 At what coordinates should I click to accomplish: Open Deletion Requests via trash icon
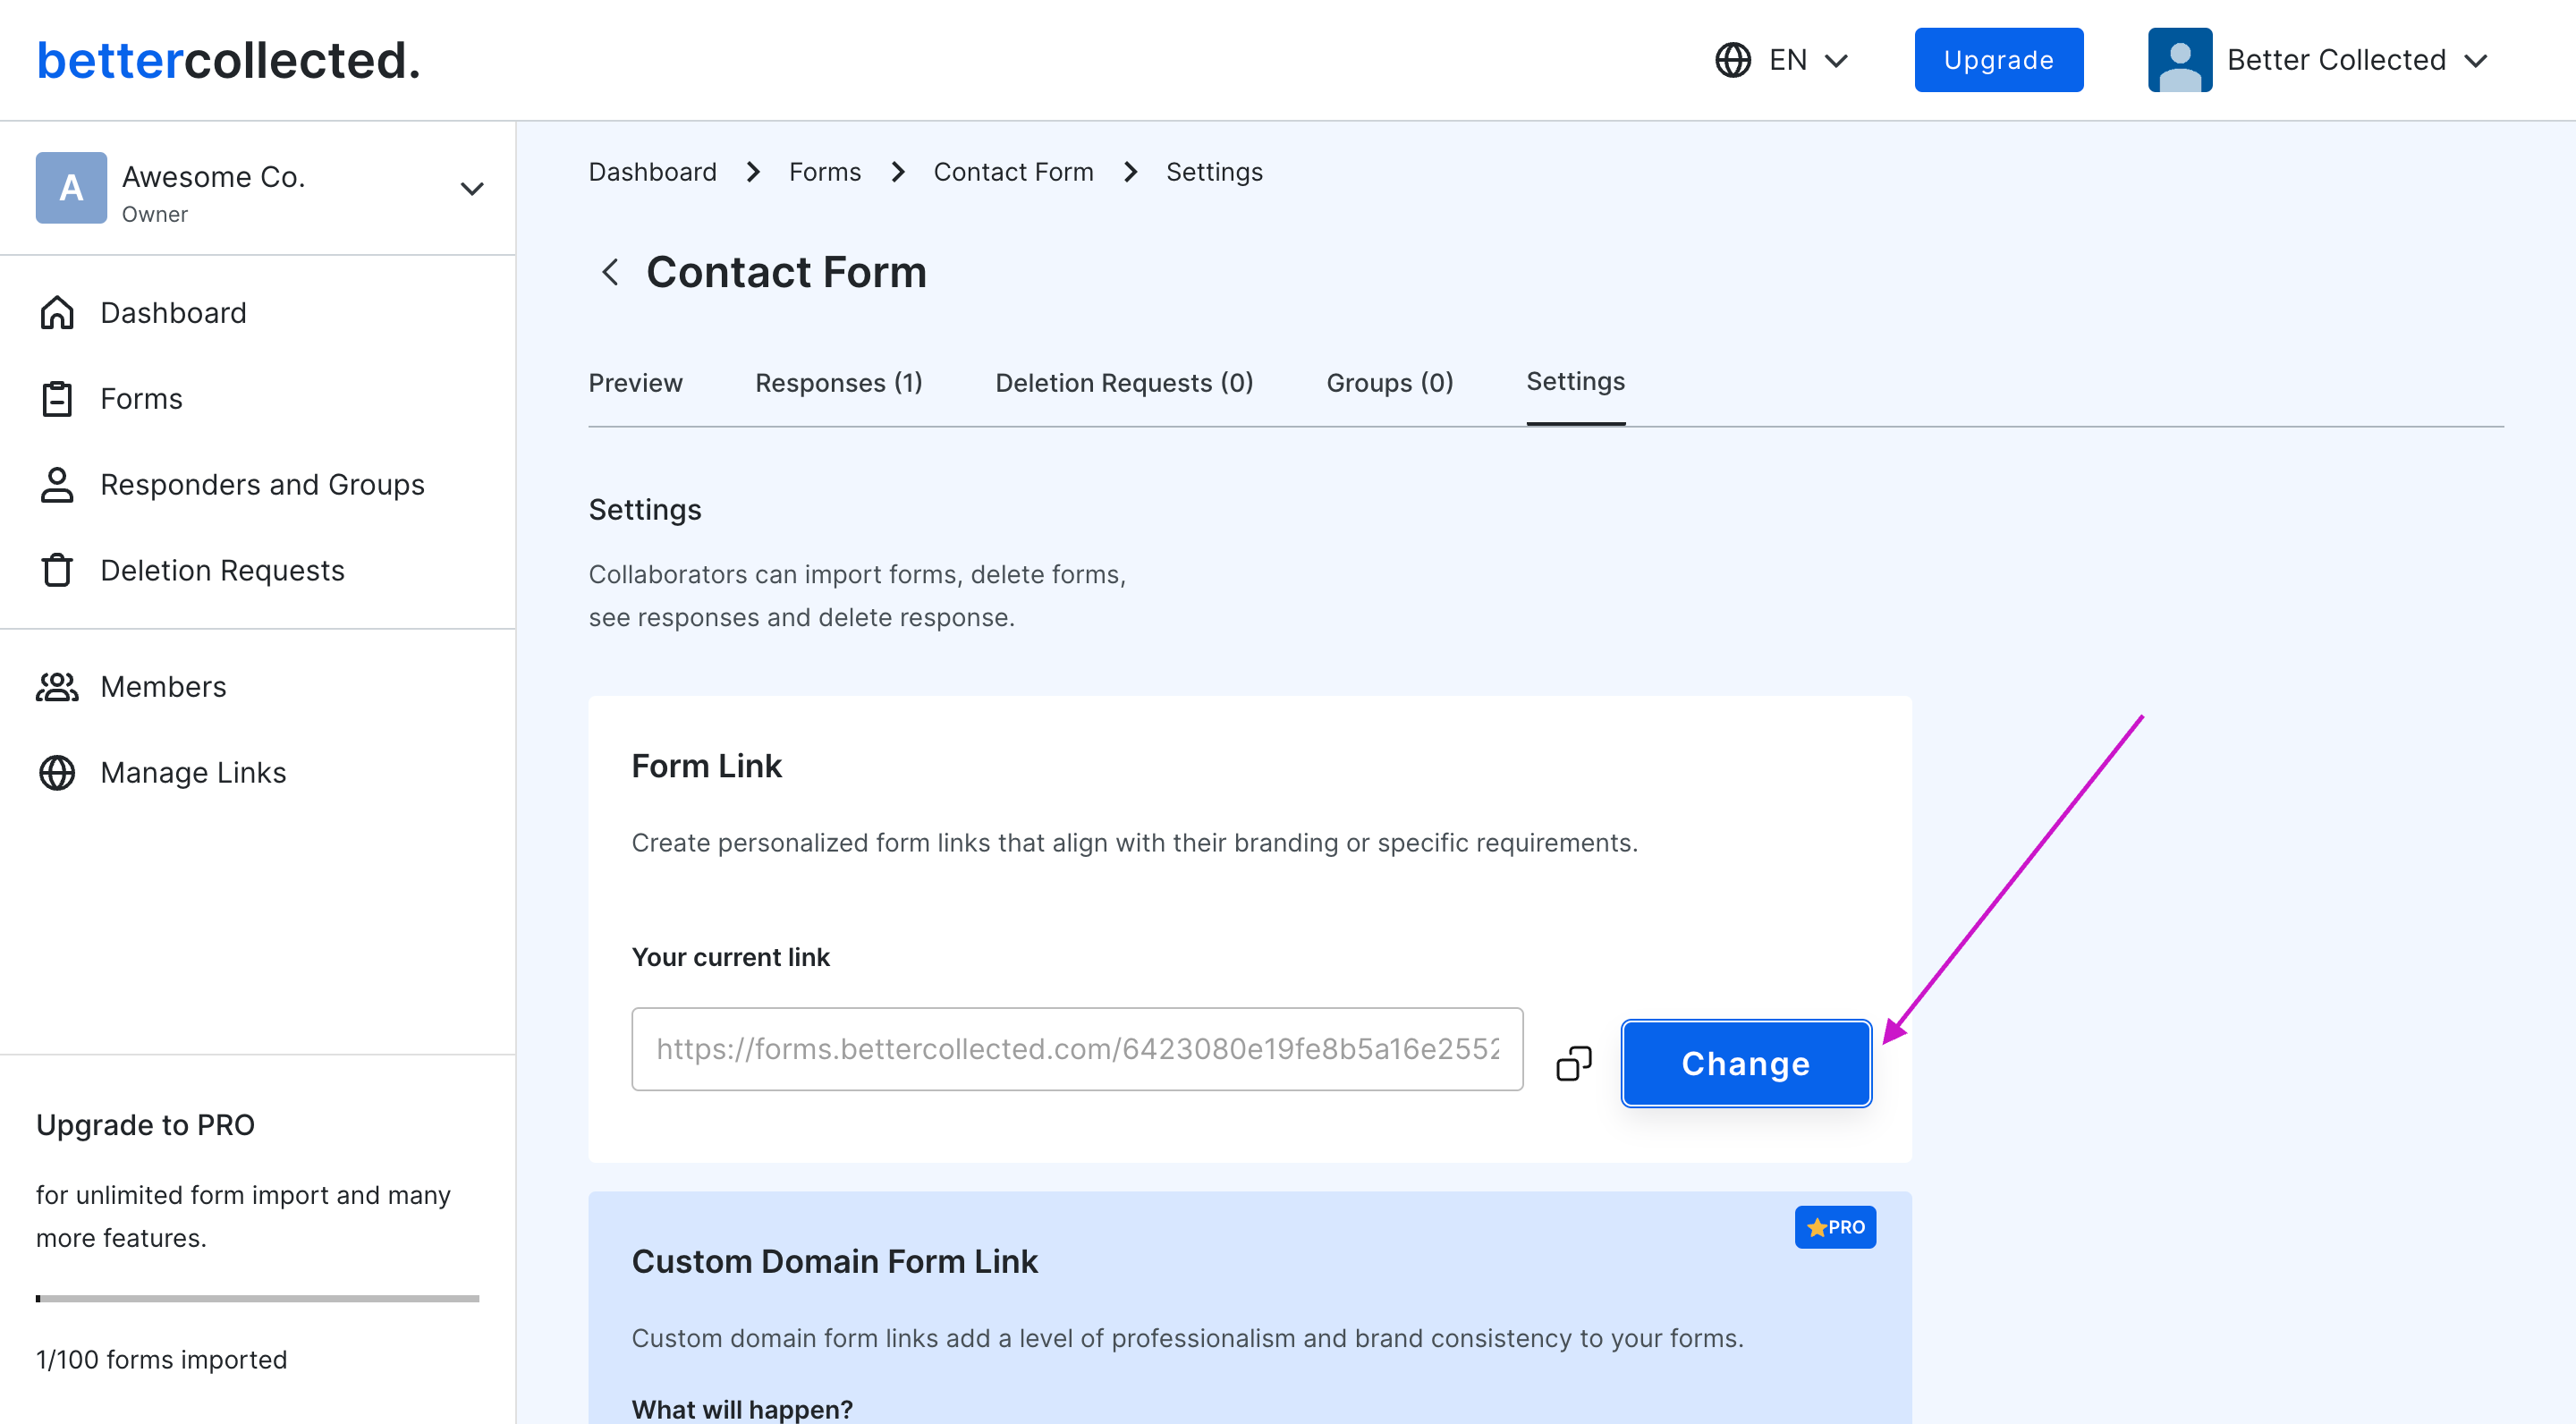pos(57,570)
